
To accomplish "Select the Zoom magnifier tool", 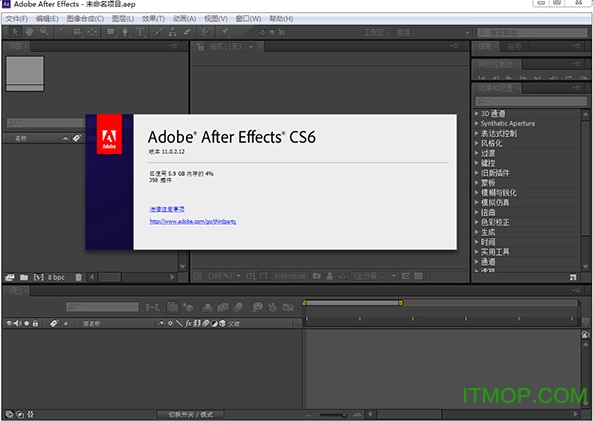I will click(x=44, y=32).
